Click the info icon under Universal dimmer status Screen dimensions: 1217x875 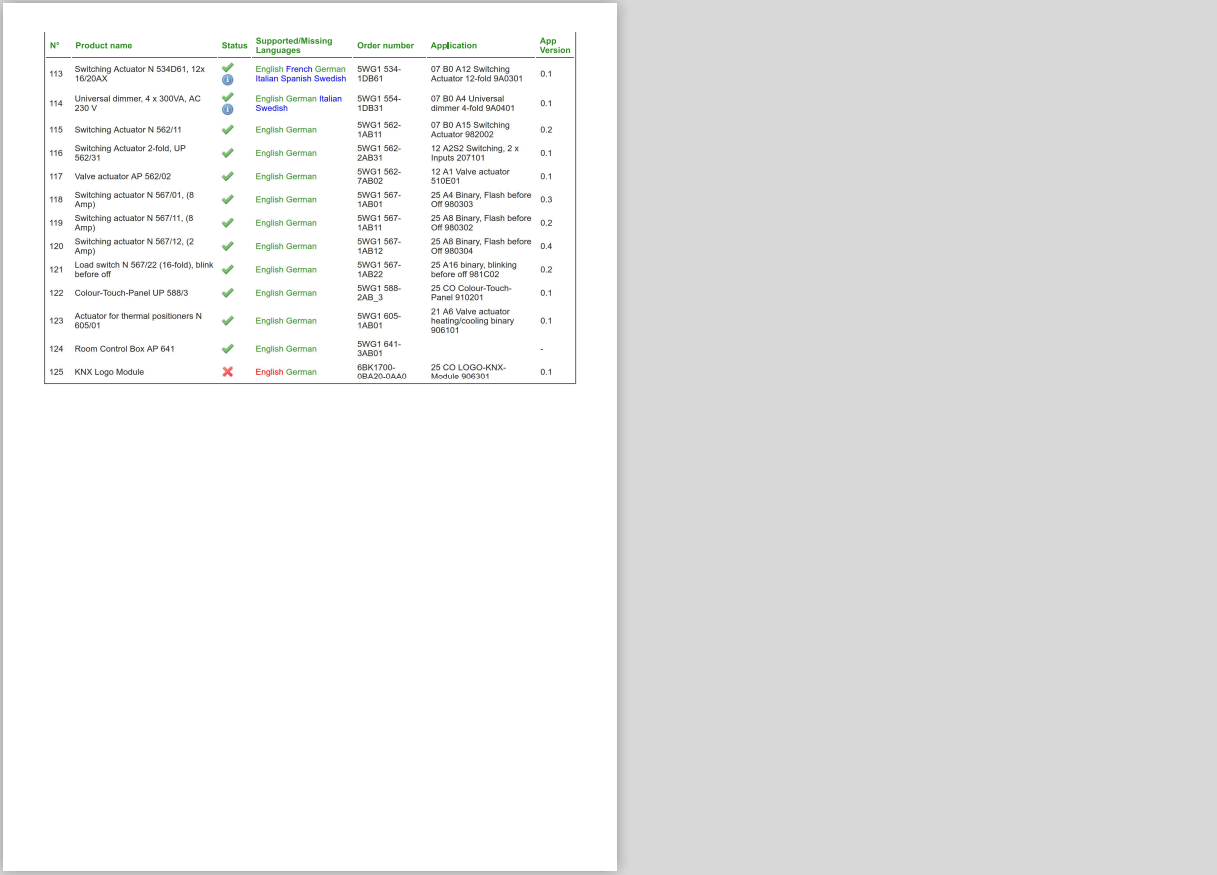(227, 109)
